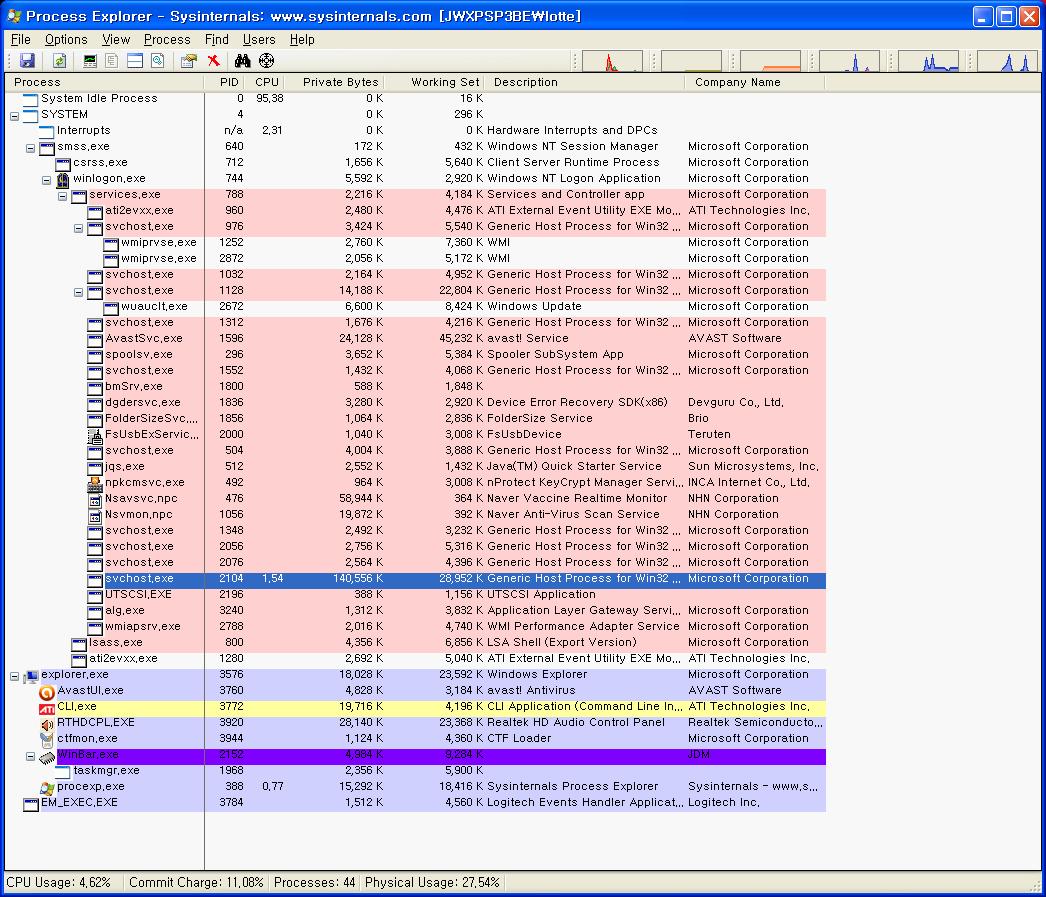
Task: Open System Information graph icon
Action: [89, 61]
